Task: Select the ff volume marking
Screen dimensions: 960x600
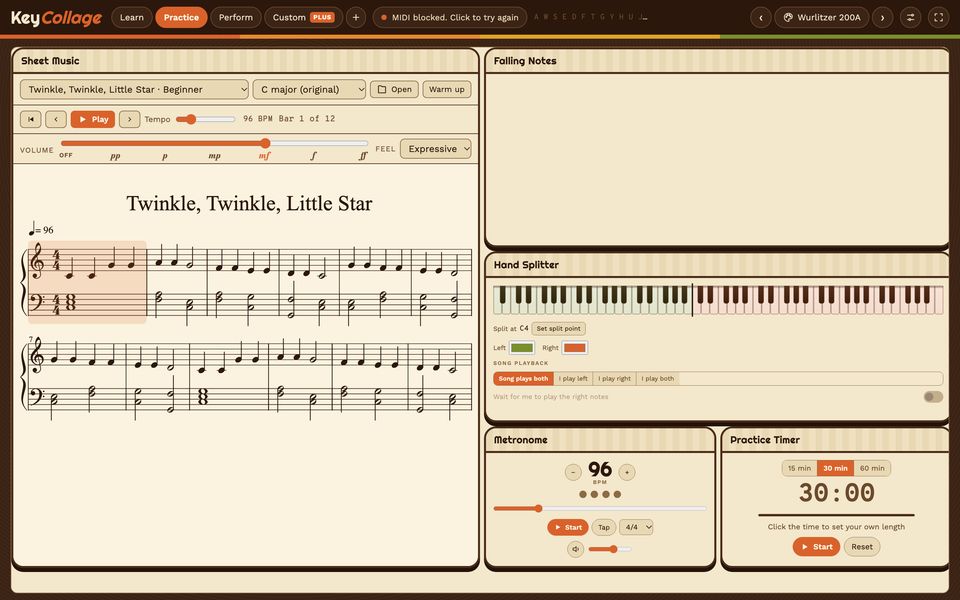Action: click(x=362, y=156)
